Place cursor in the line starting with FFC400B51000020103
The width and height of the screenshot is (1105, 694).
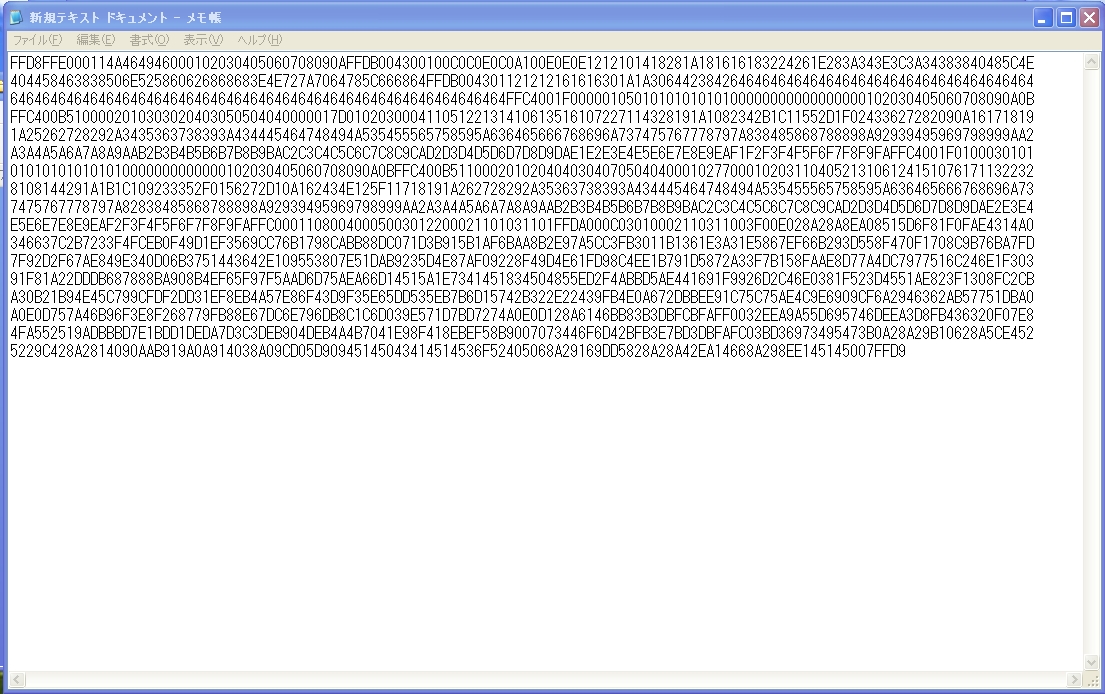click(521, 117)
